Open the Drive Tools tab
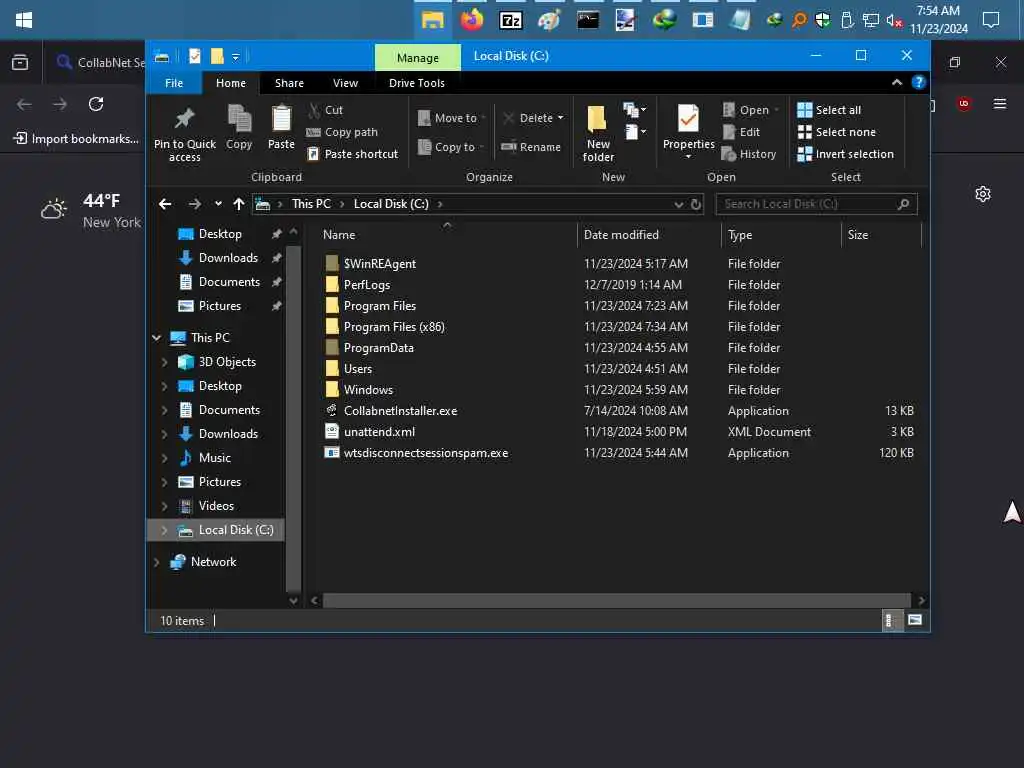1024x768 pixels. [417, 83]
